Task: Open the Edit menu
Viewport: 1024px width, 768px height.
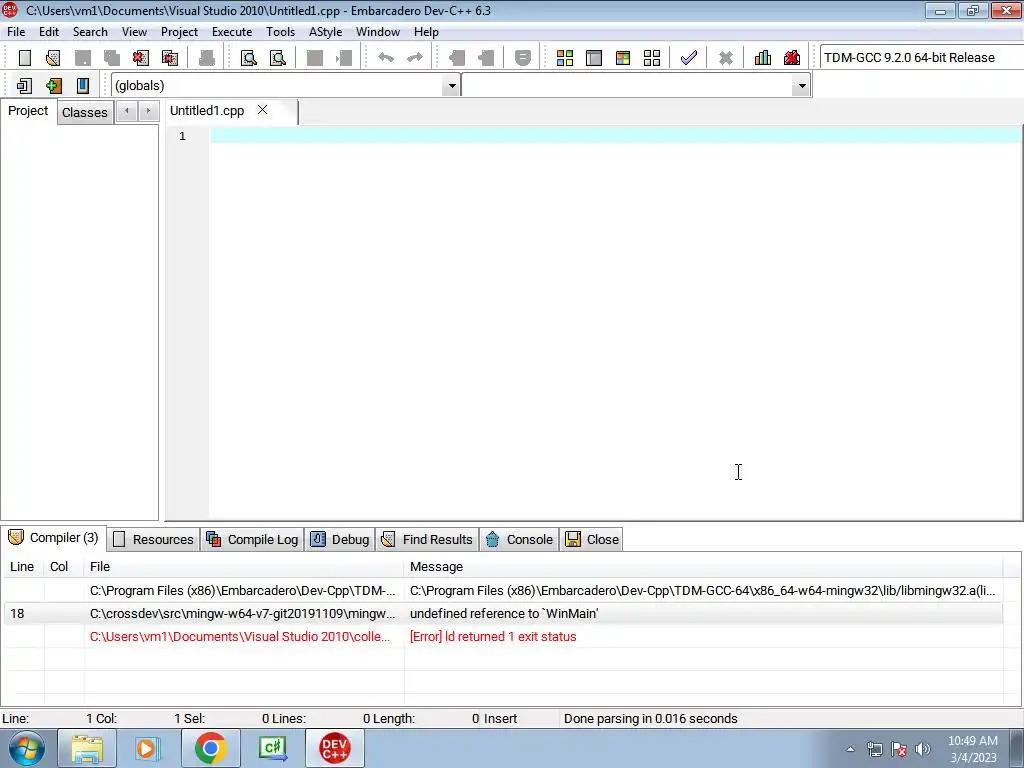Action: coord(49,31)
